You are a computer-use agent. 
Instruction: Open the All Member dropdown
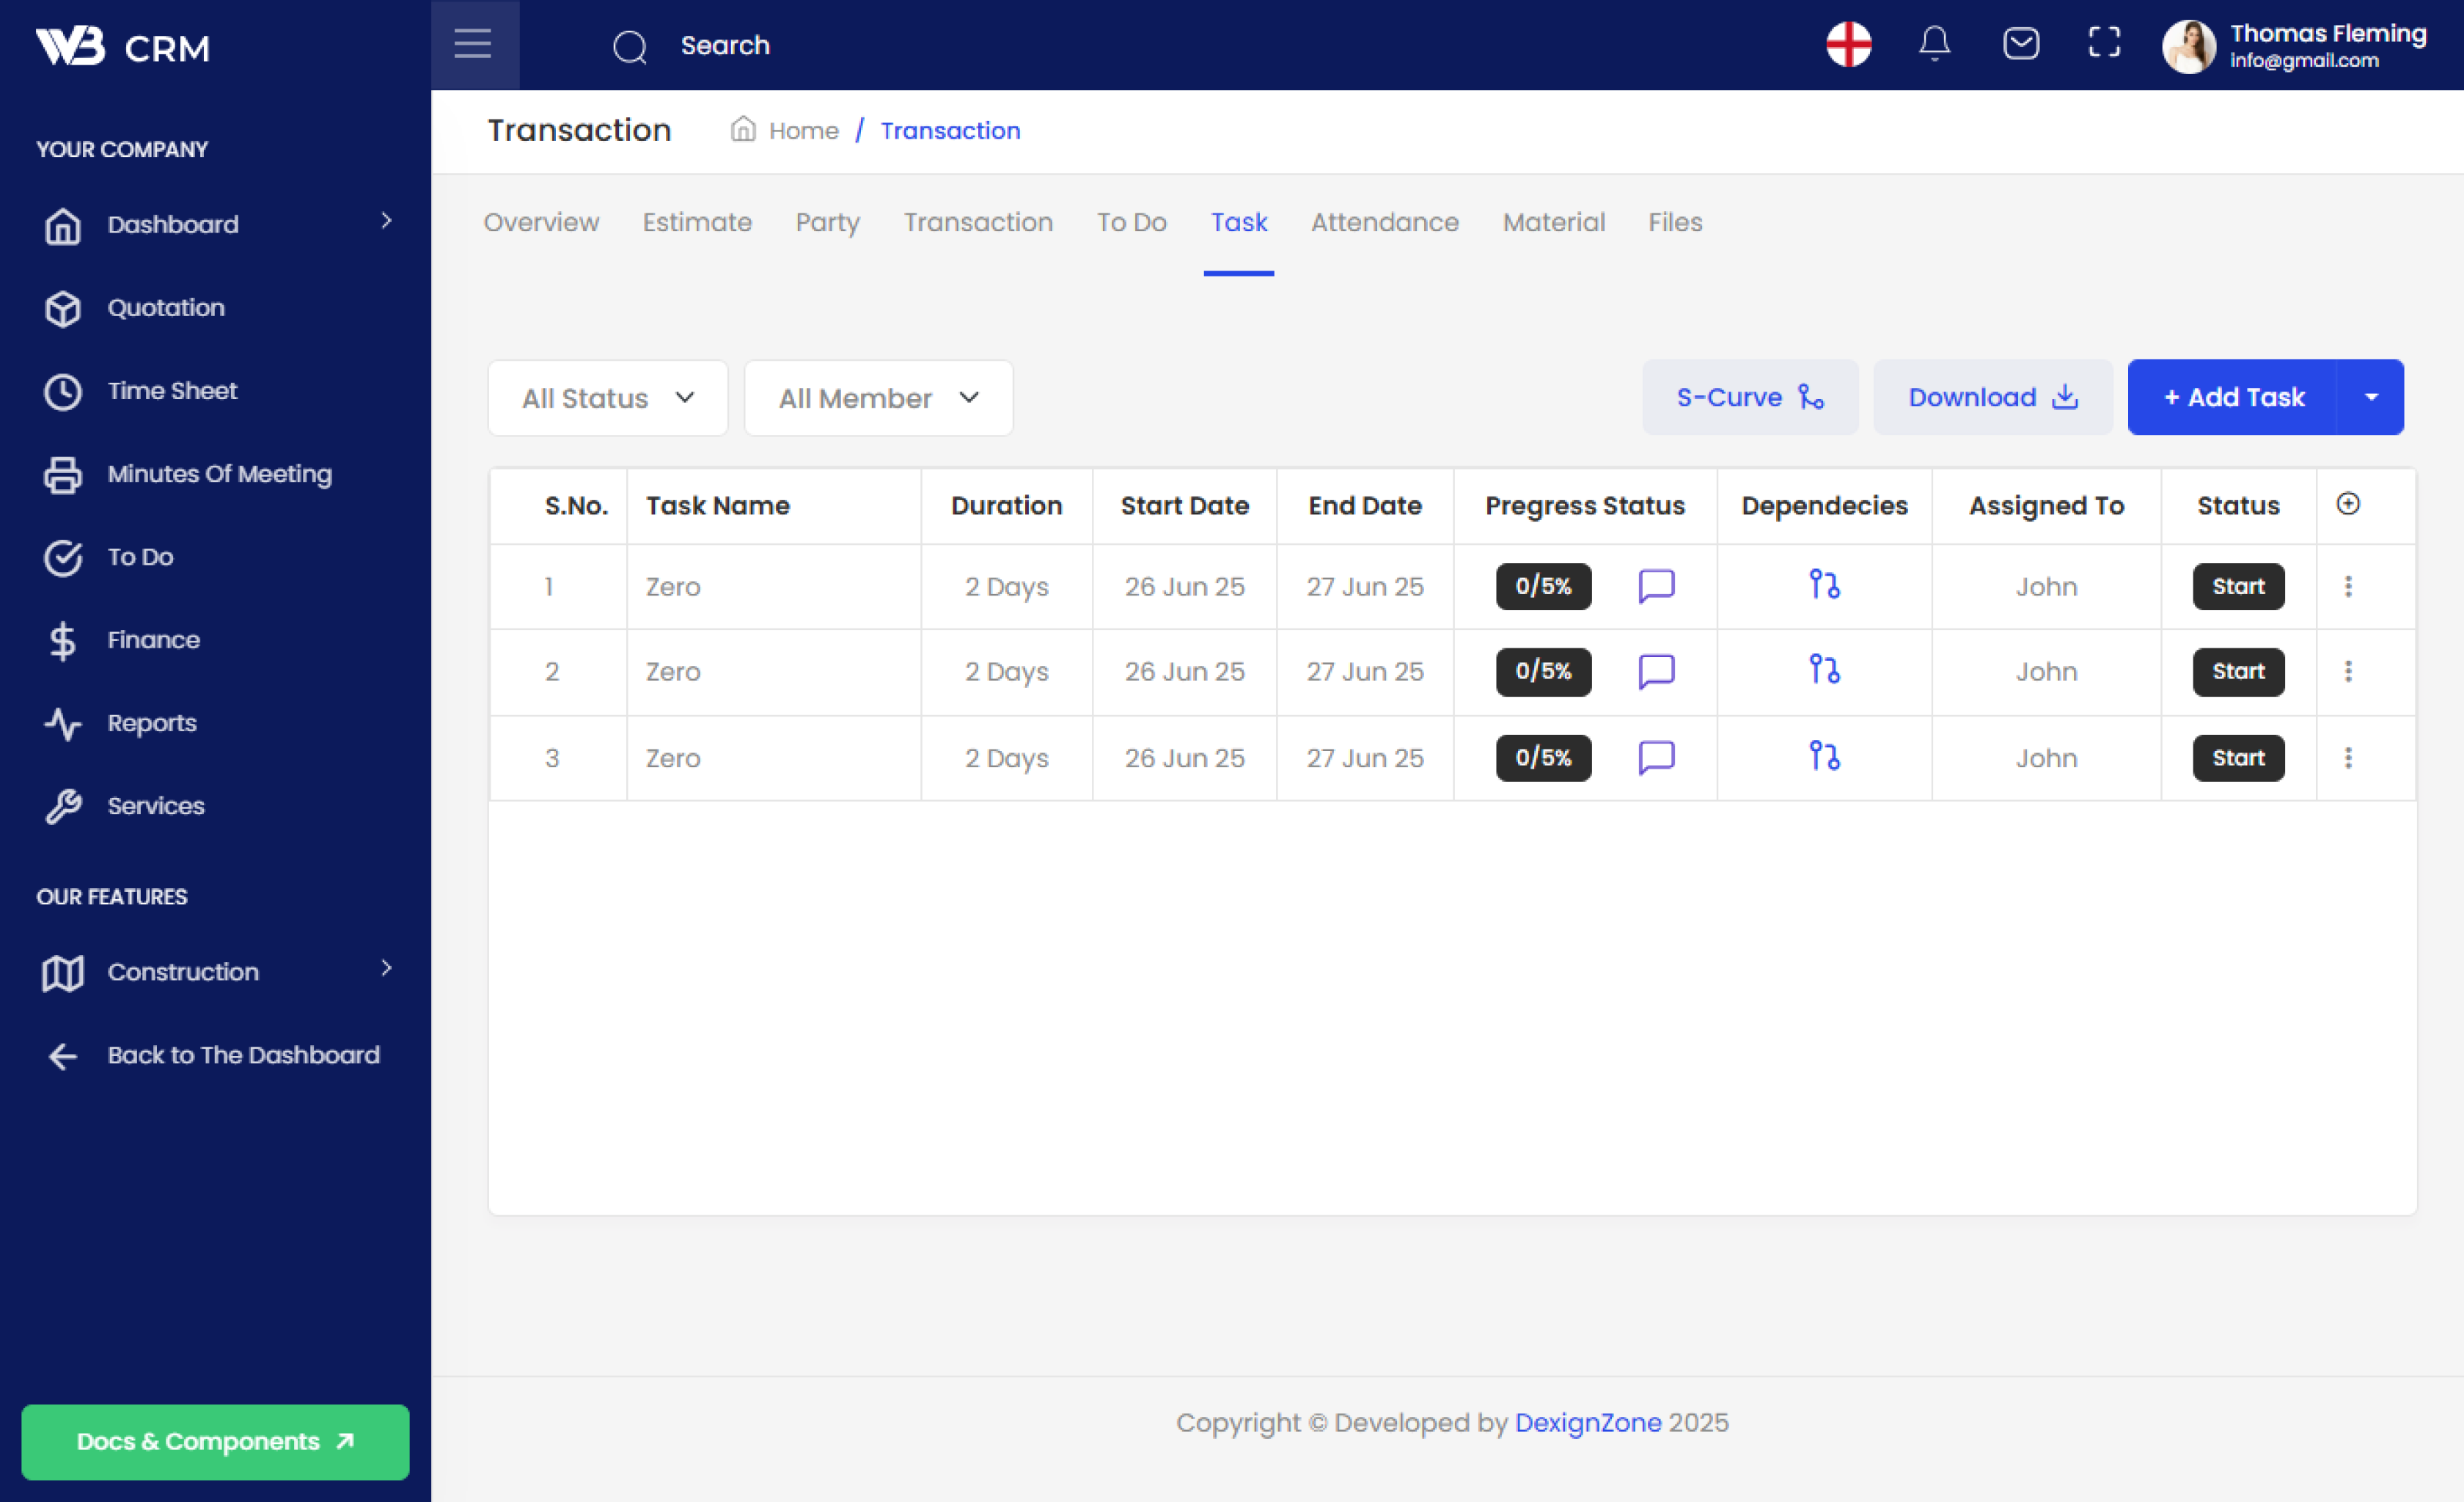(878, 398)
